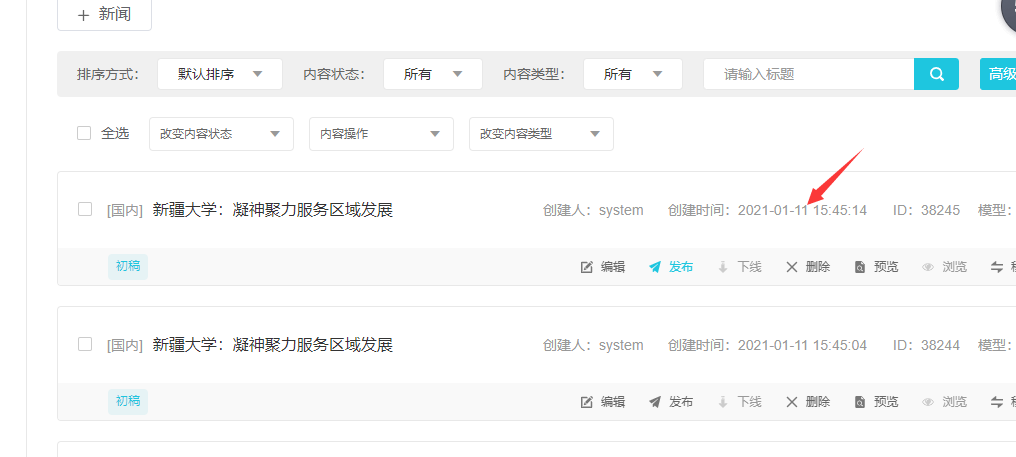Click creation time 2021-01-11 15:45:04

802,345
